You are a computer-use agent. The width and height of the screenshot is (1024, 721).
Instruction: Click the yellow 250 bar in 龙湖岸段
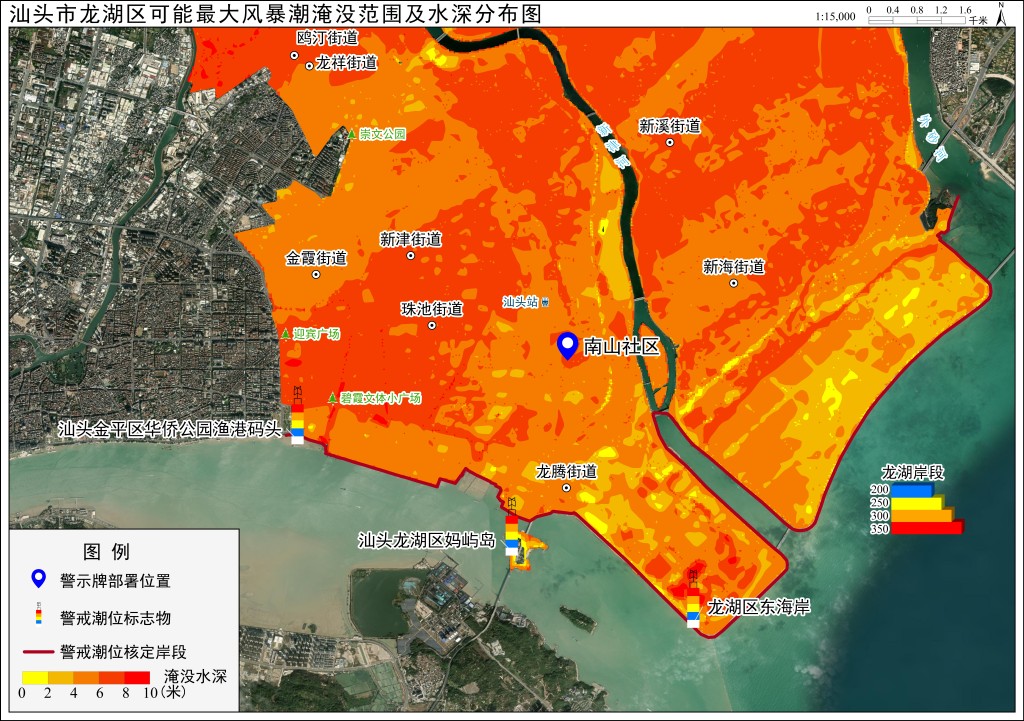coord(918,503)
